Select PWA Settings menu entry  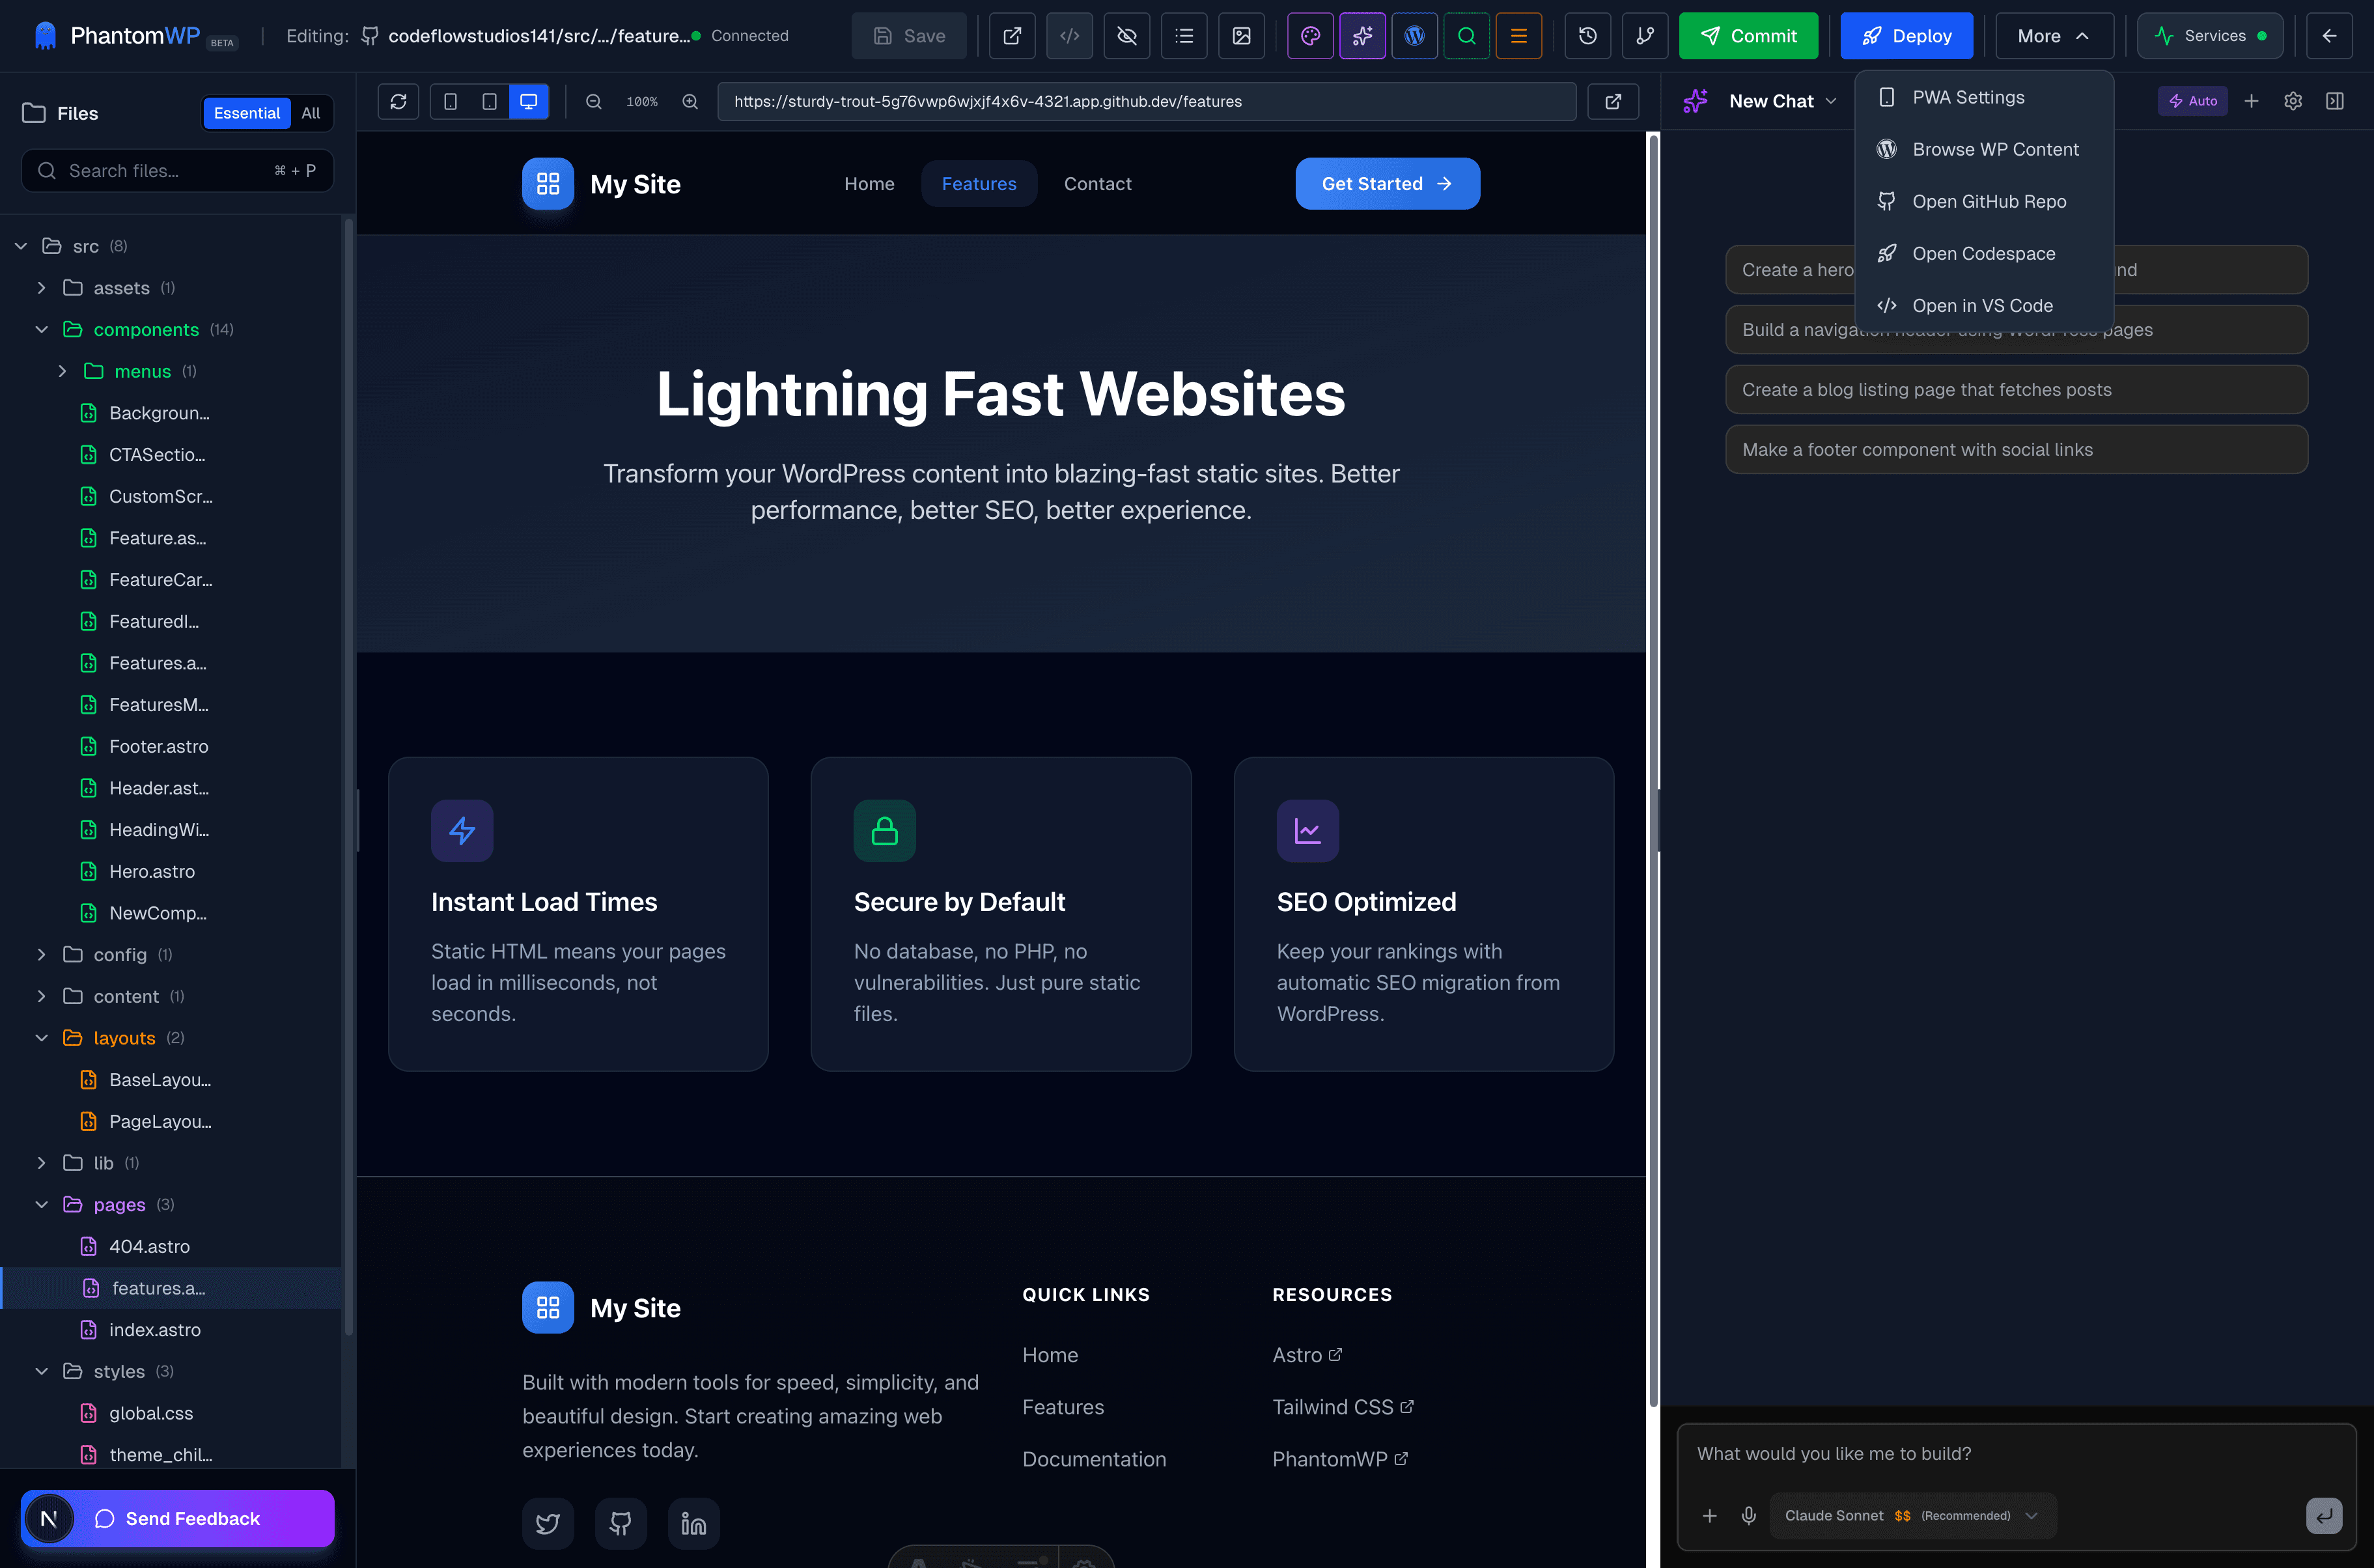click(x=1968, y=97)
